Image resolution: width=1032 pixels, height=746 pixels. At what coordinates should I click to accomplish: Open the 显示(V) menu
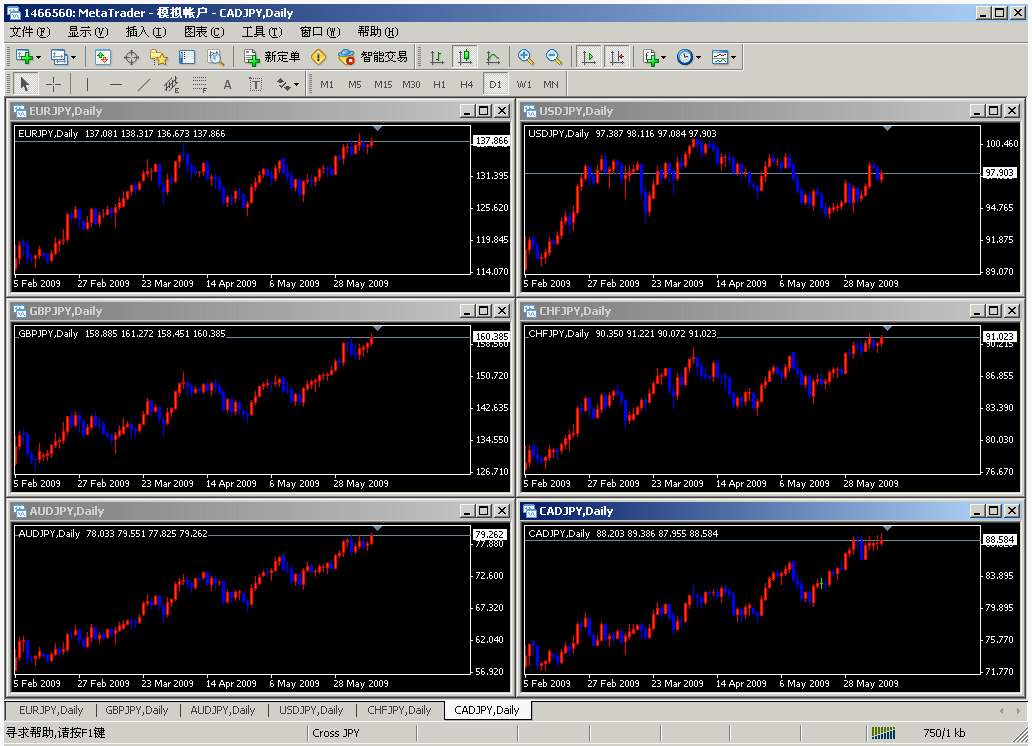click(88, 32)
